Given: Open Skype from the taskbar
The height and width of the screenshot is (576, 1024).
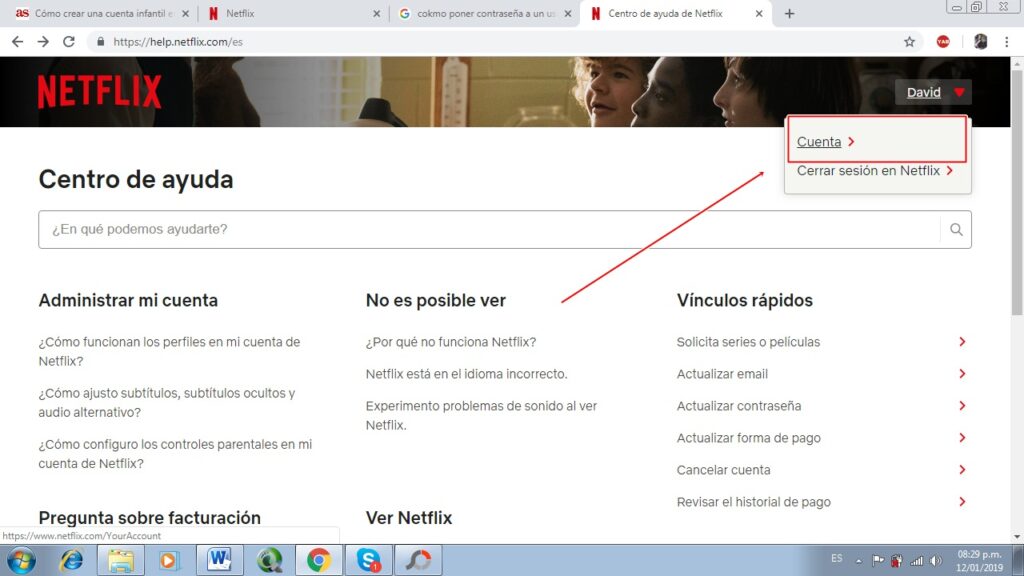Looking at the screenshot, I should 369,560.
